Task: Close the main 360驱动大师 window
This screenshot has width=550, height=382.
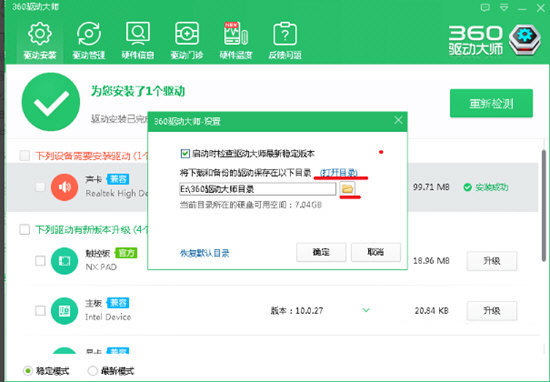Action: pyautogui.click(x=541, y=8)
